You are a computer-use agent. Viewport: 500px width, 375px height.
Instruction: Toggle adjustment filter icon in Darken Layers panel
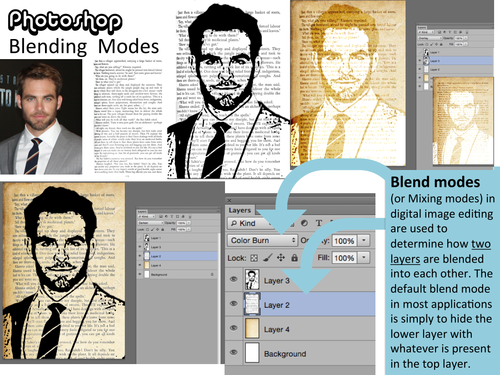pyautogui.click(x=166, y=216)
